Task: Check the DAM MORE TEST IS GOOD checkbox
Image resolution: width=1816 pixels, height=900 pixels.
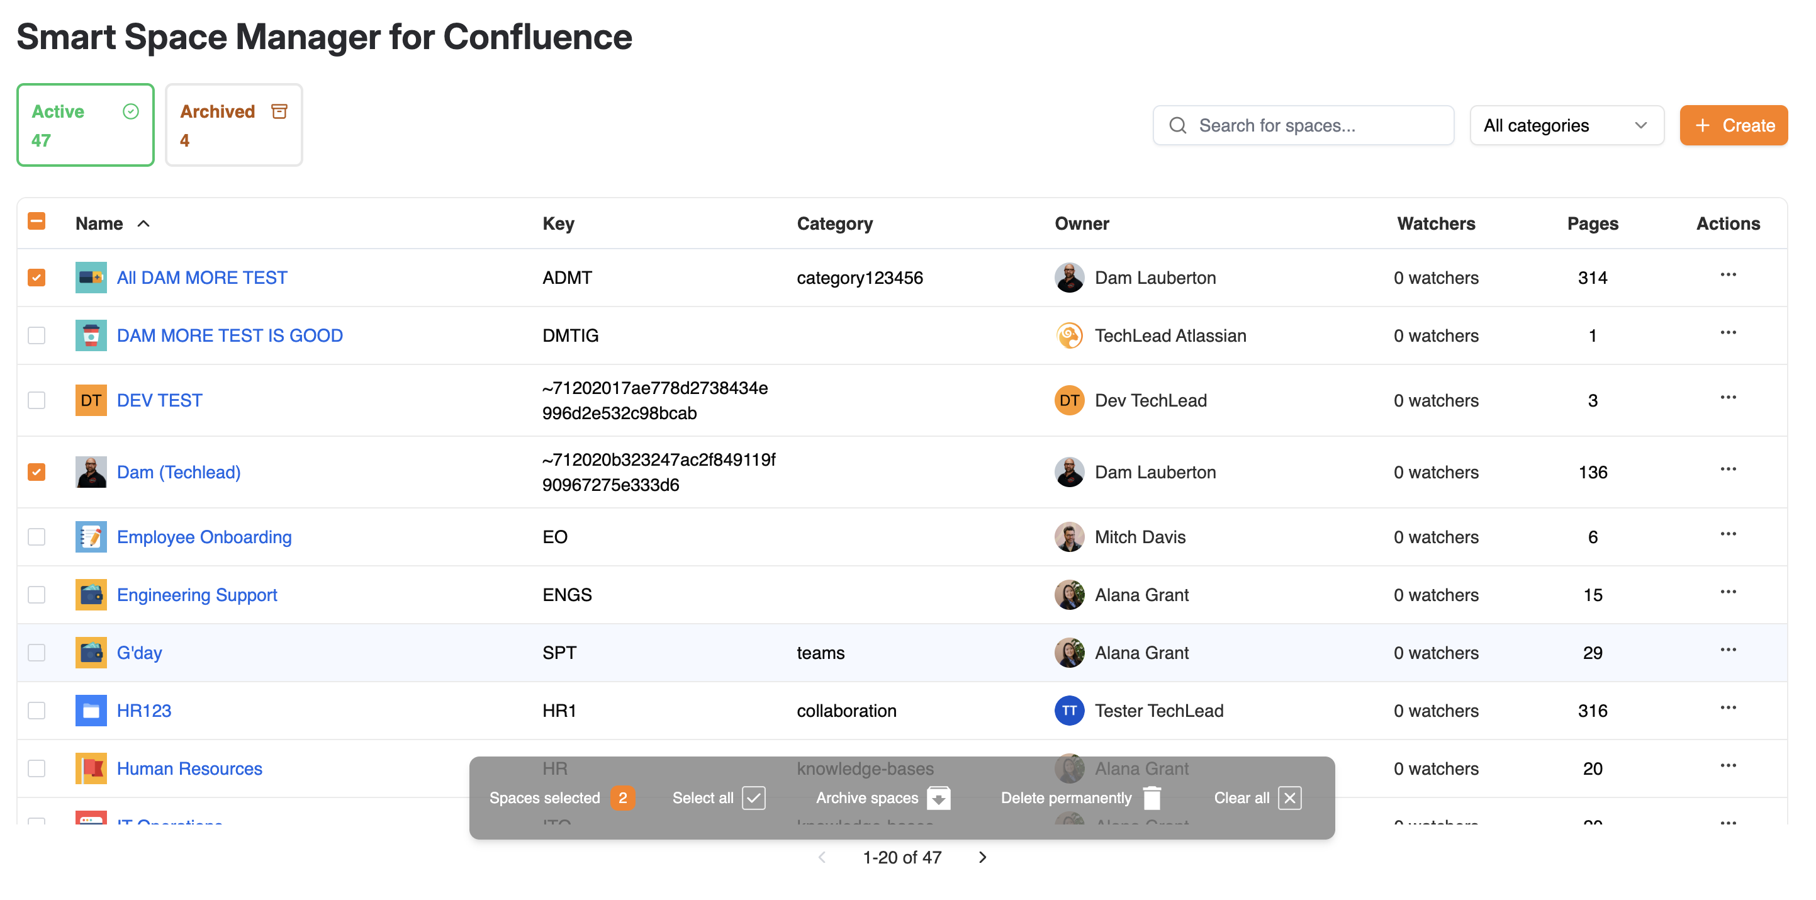Action: [x=37, y=336]
